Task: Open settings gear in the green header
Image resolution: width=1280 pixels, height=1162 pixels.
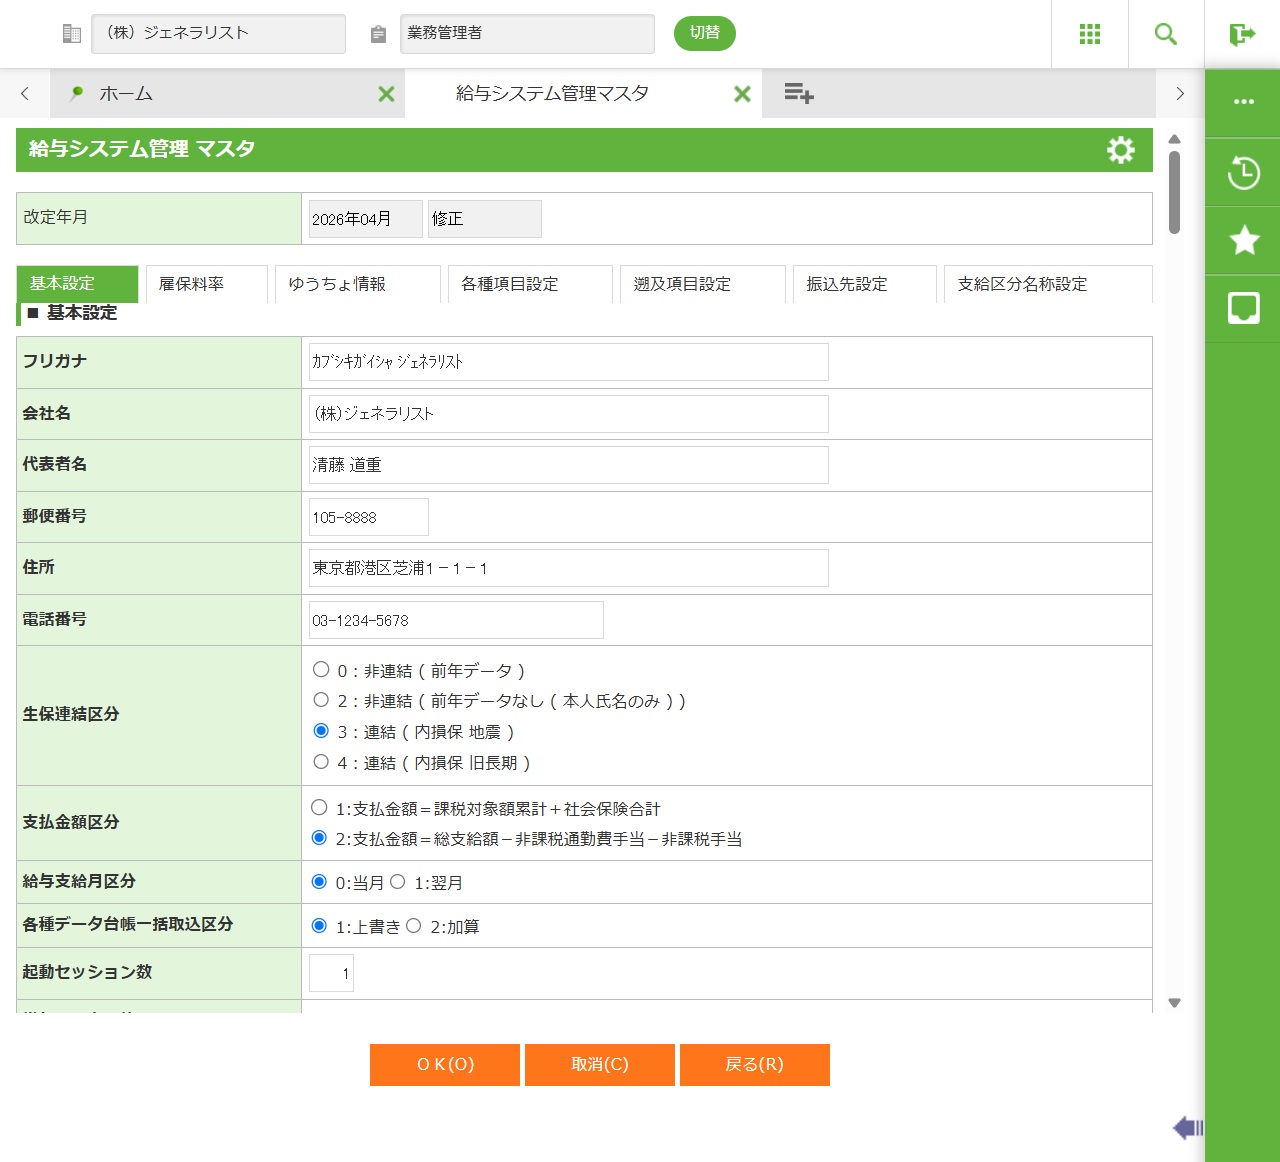Action: point(1121,150)
